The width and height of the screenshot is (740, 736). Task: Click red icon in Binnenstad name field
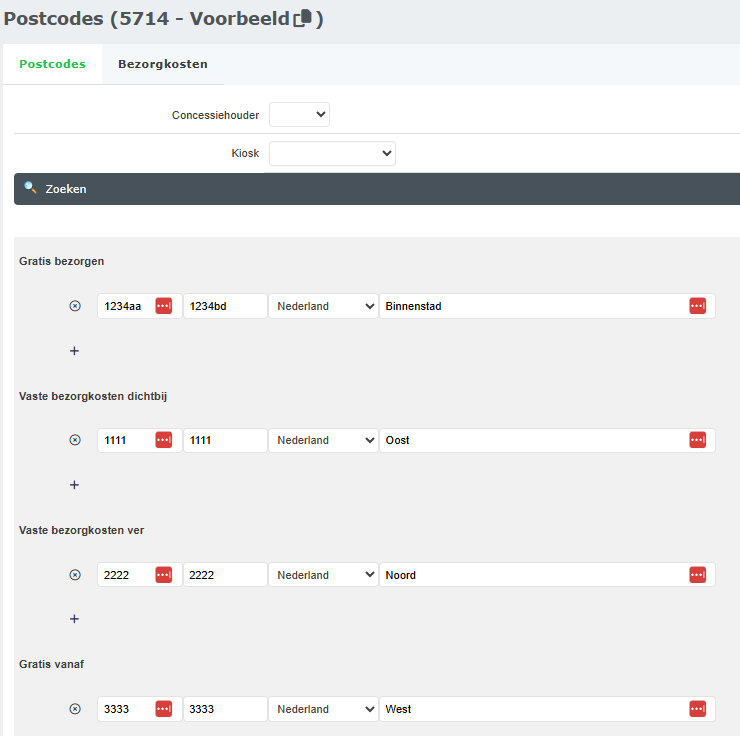click(x=697, y=306)
